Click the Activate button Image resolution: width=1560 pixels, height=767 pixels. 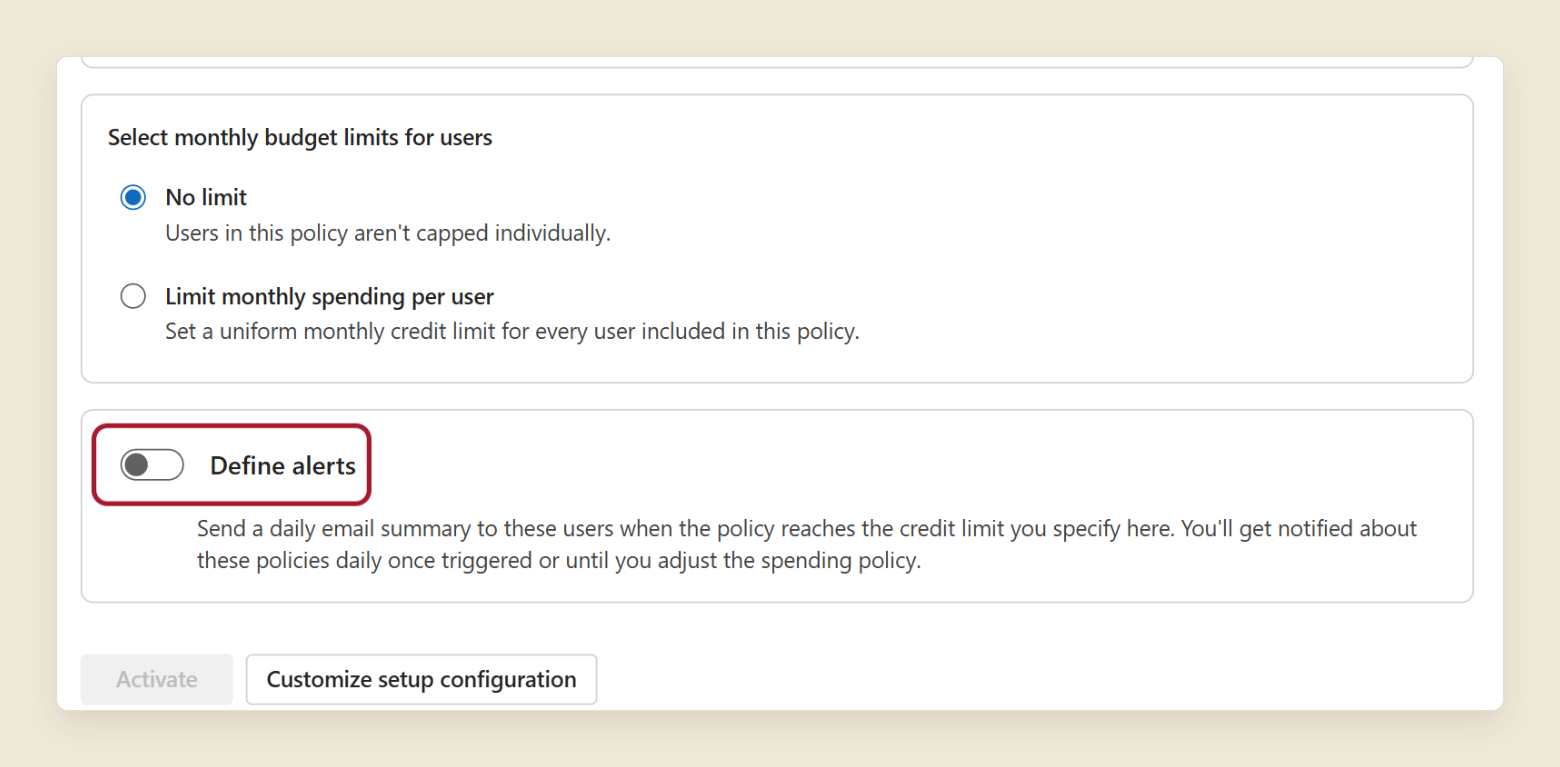tap(157, 680)
